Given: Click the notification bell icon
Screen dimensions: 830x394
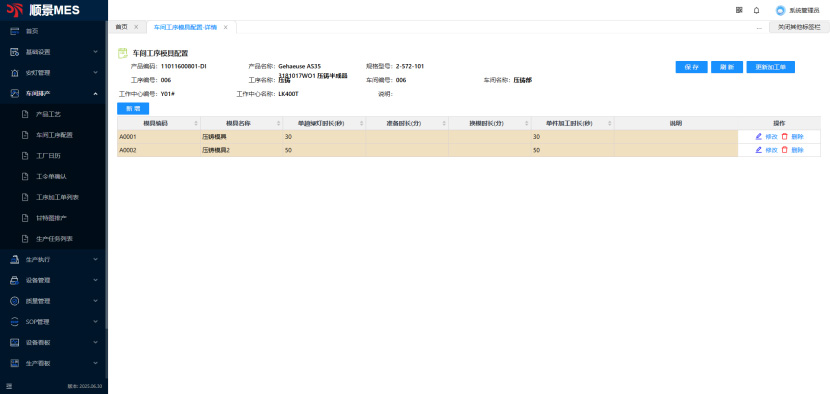Looking at the screenshot, I should (756, 10).
